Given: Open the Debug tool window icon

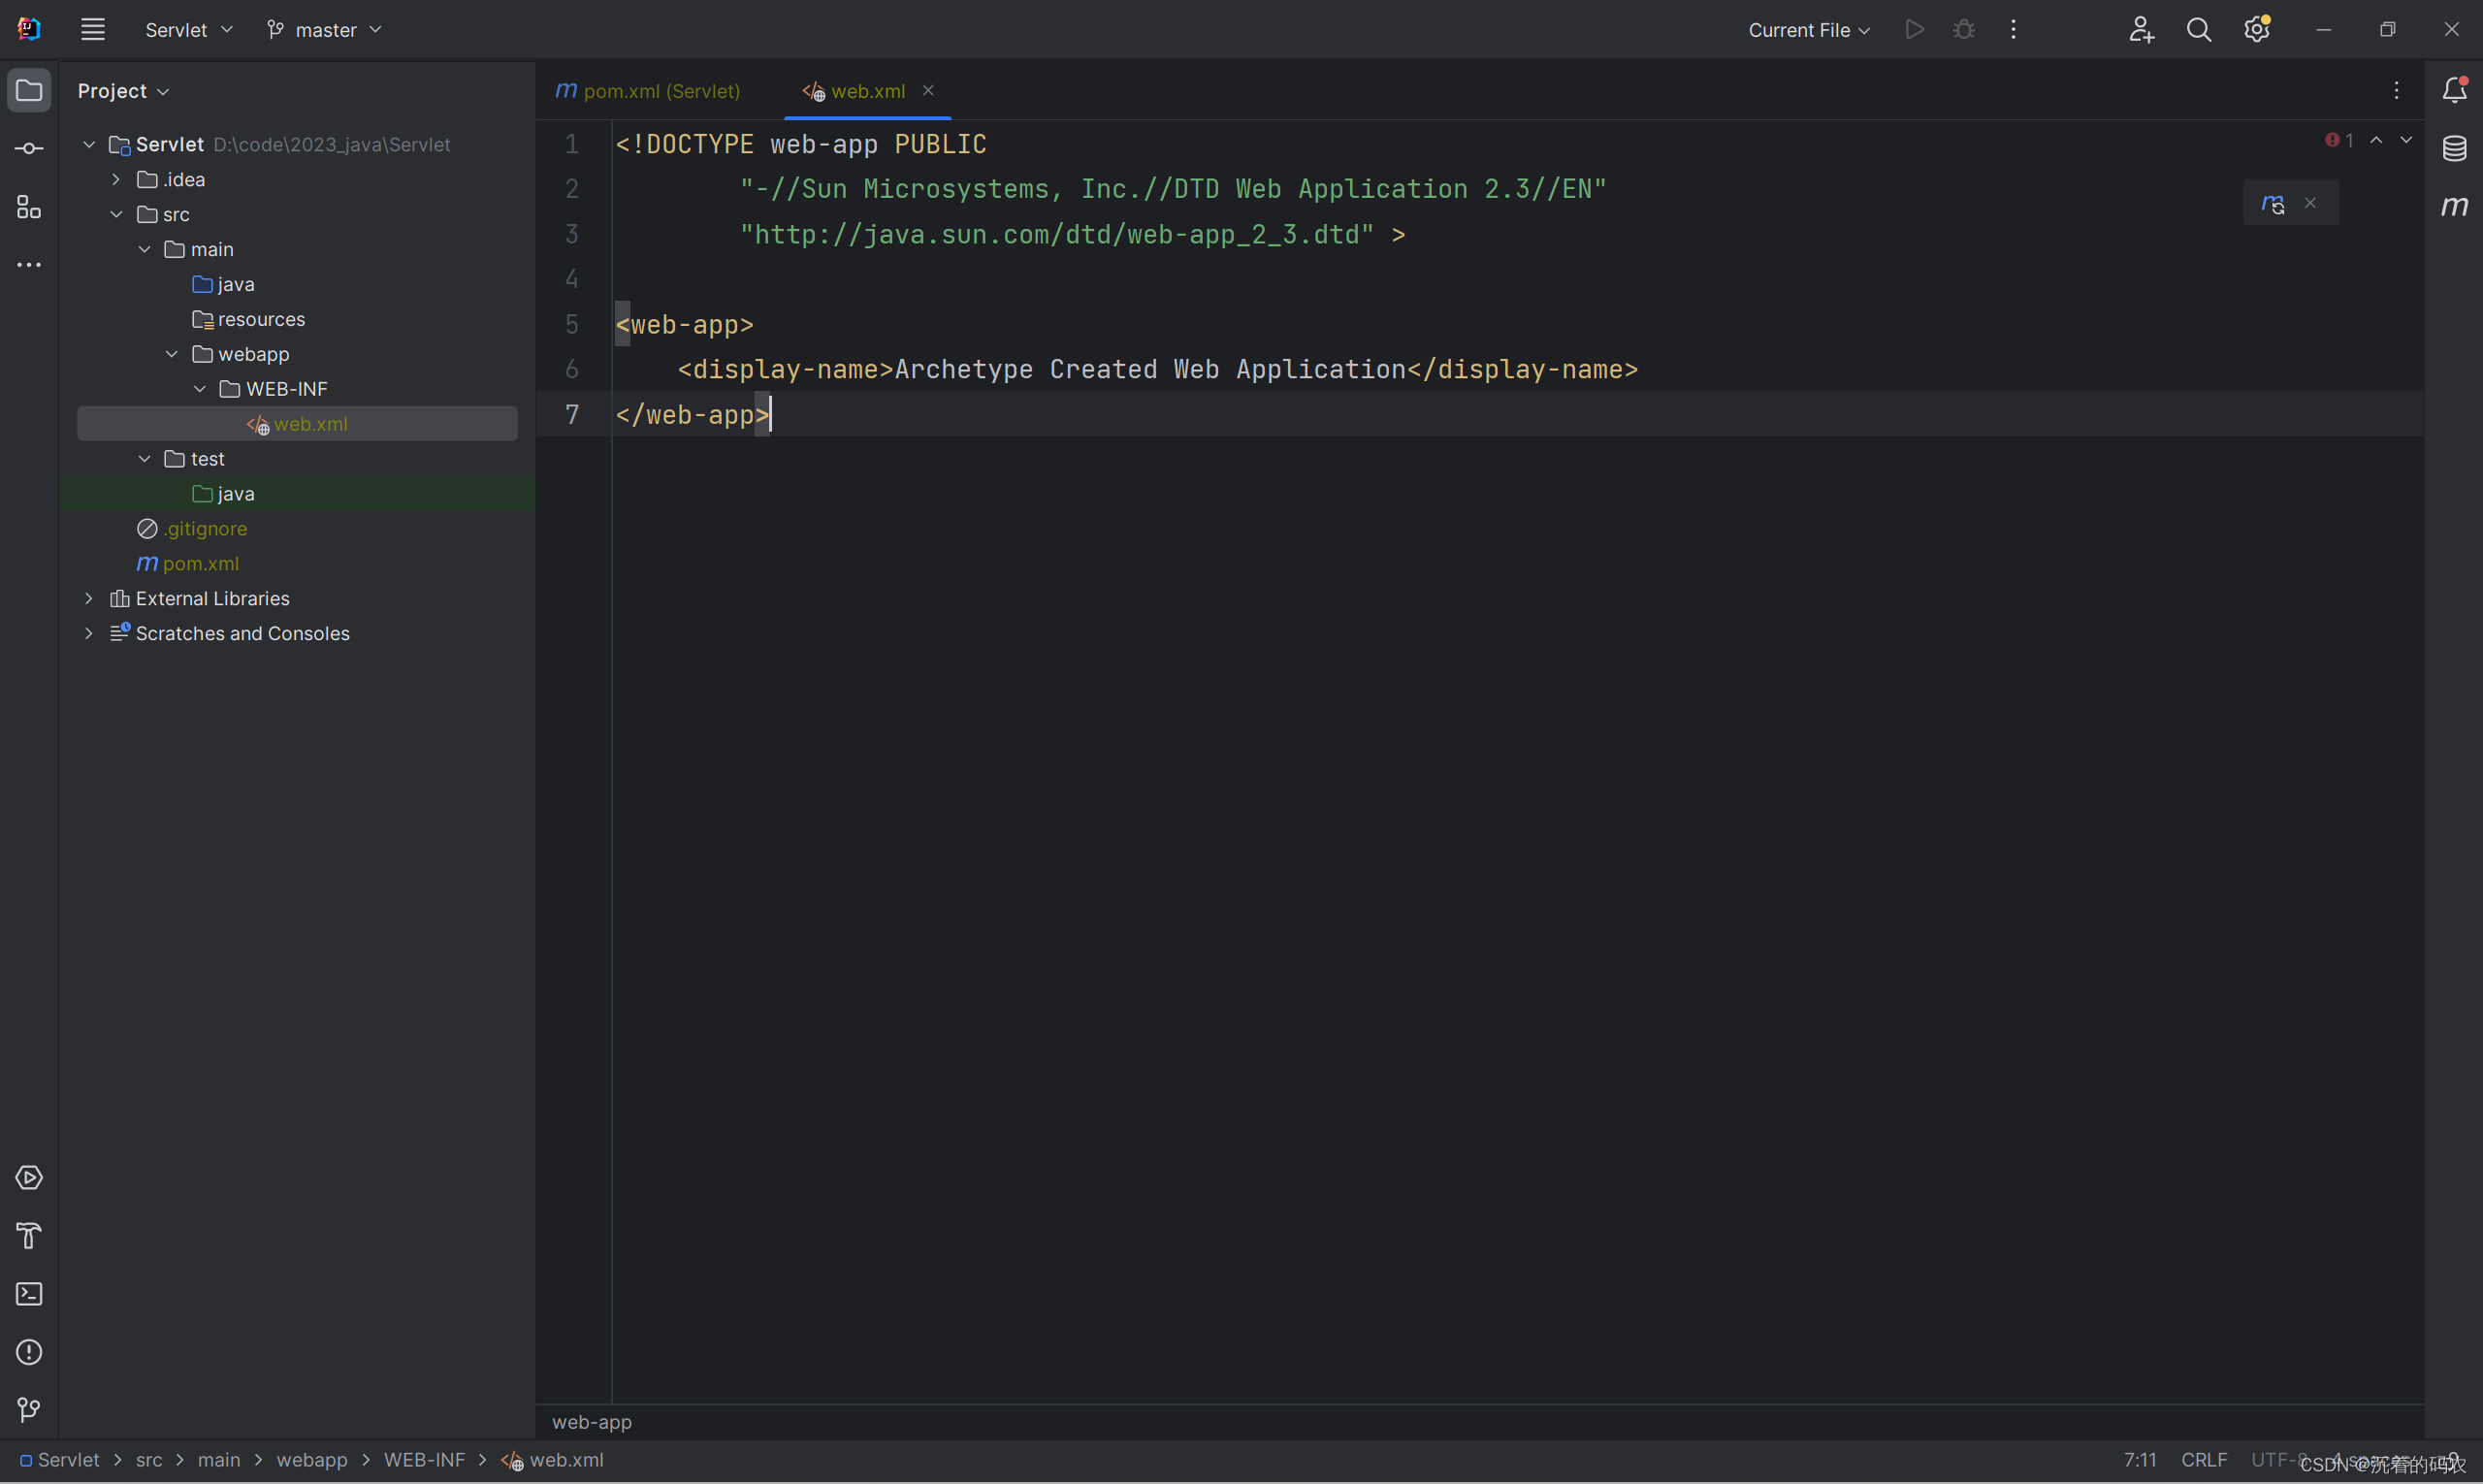Looking at the screenshot, I should 1964,30.
